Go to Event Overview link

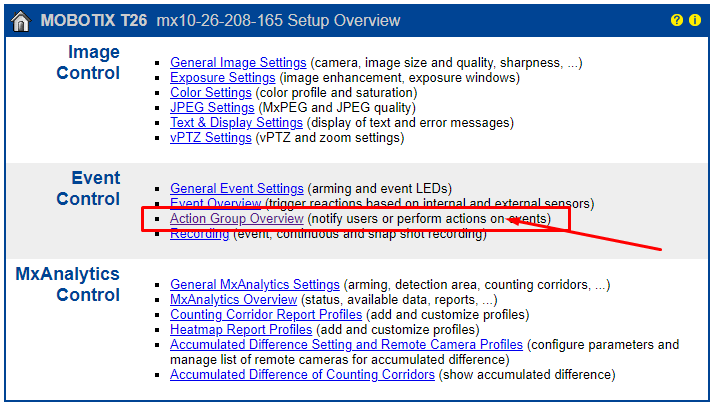tap(215, 203)
